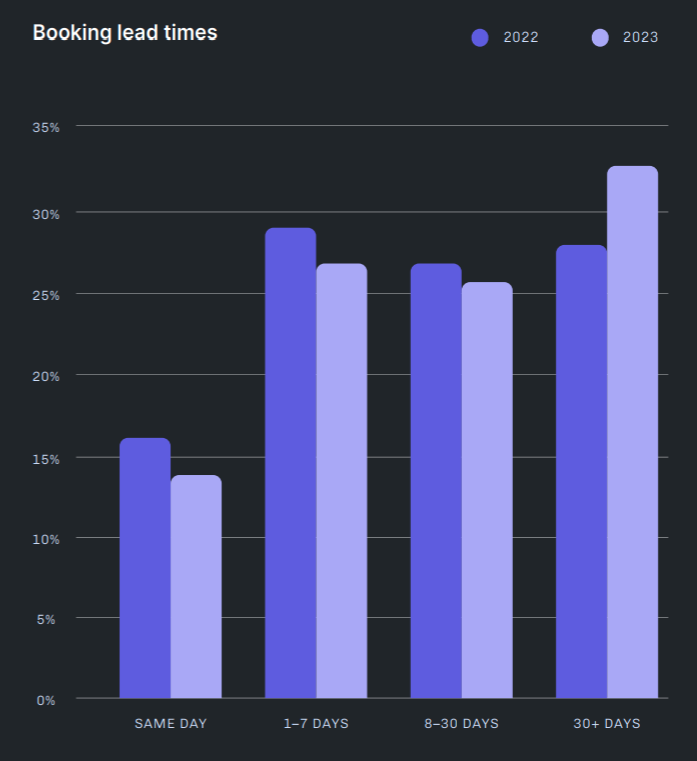Select the 2022 30+ Days bar
This screenshot has height=761, width=697.
(x=581, y=472)
